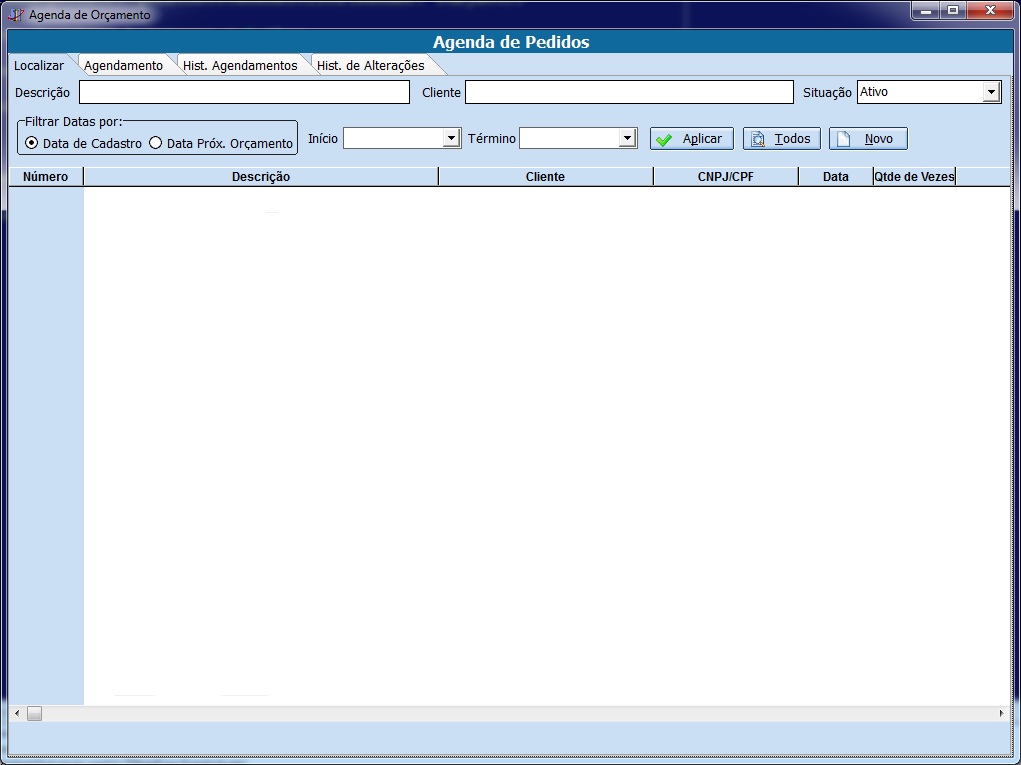Maximize the Agenda de Orçamento window
Image resolution: width=1021 pixels, height=765 pixels.
953,10
